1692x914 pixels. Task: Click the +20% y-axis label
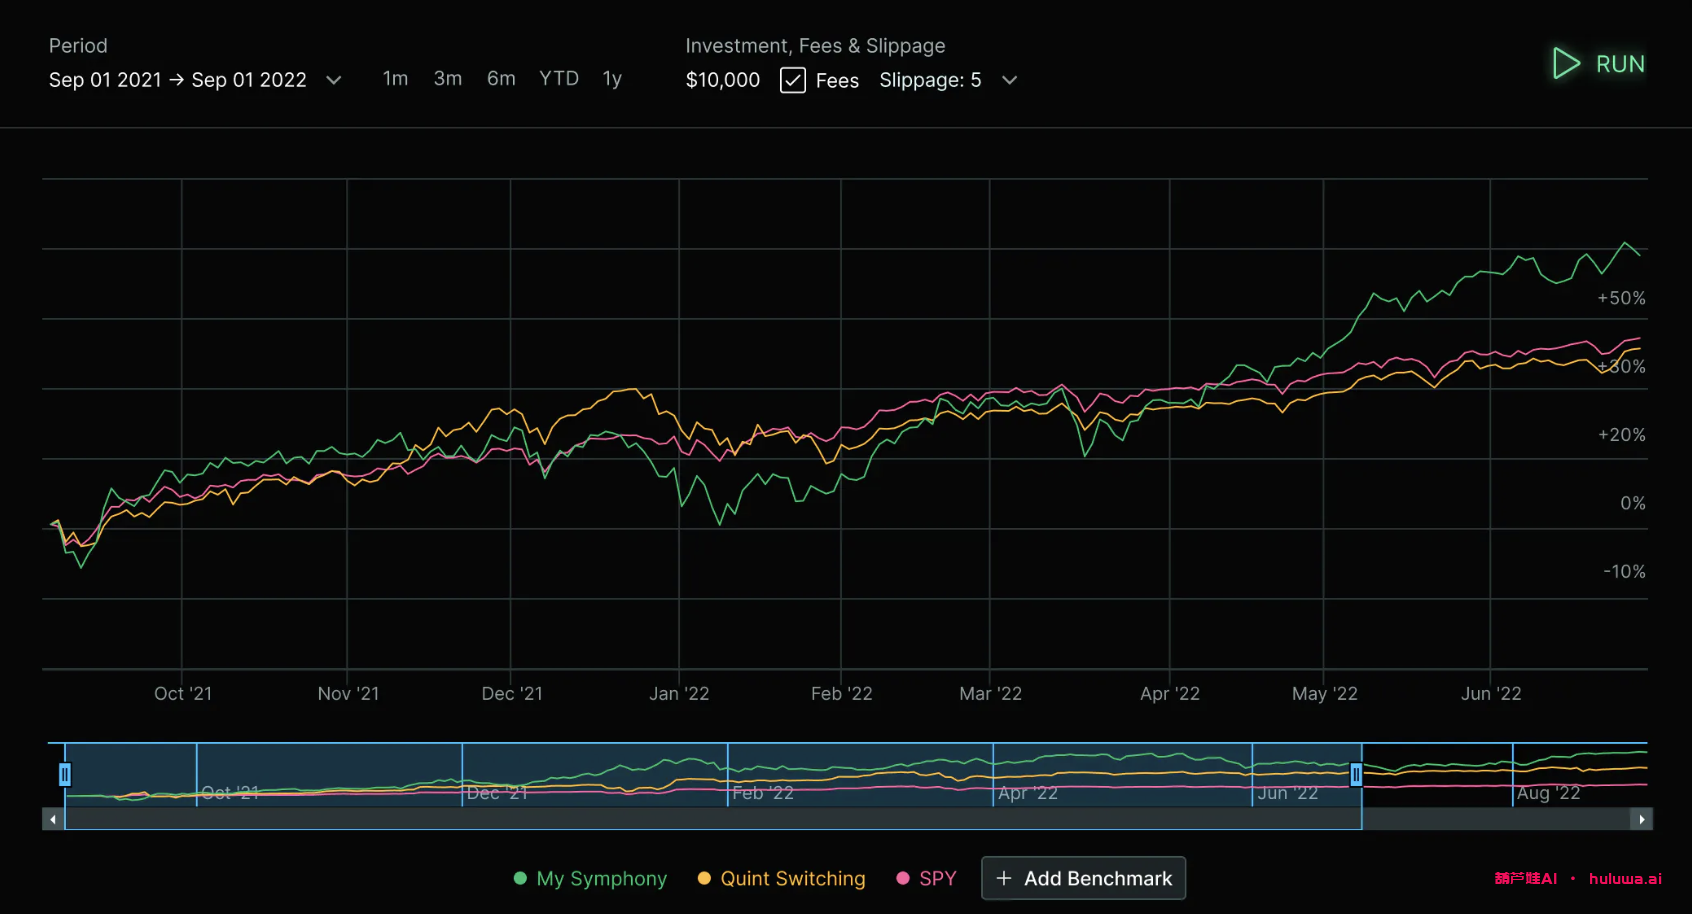(x=1621, y=435)
